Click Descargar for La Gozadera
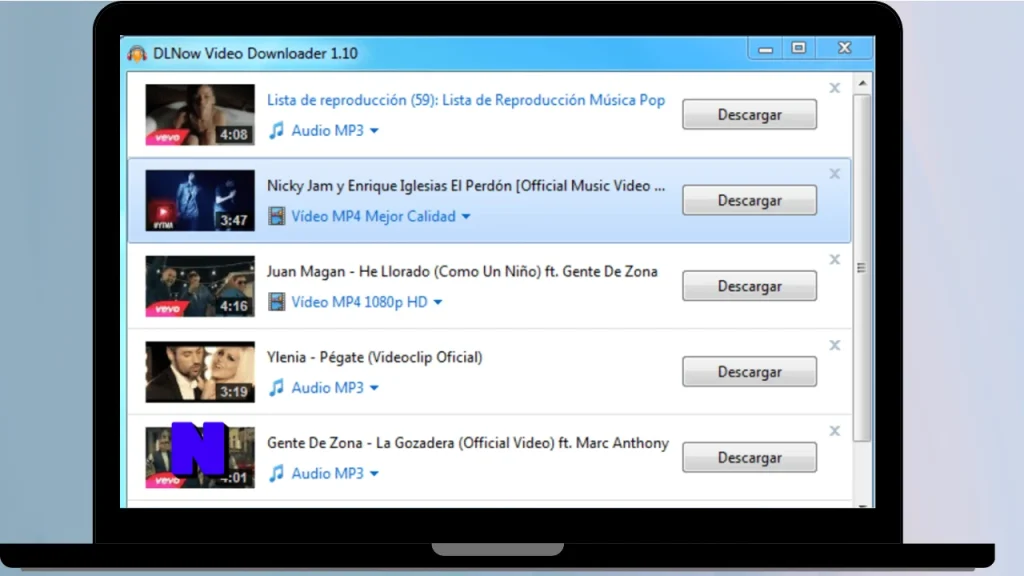Viewport: 1024px width, 576px height. [x=749, y=457]
